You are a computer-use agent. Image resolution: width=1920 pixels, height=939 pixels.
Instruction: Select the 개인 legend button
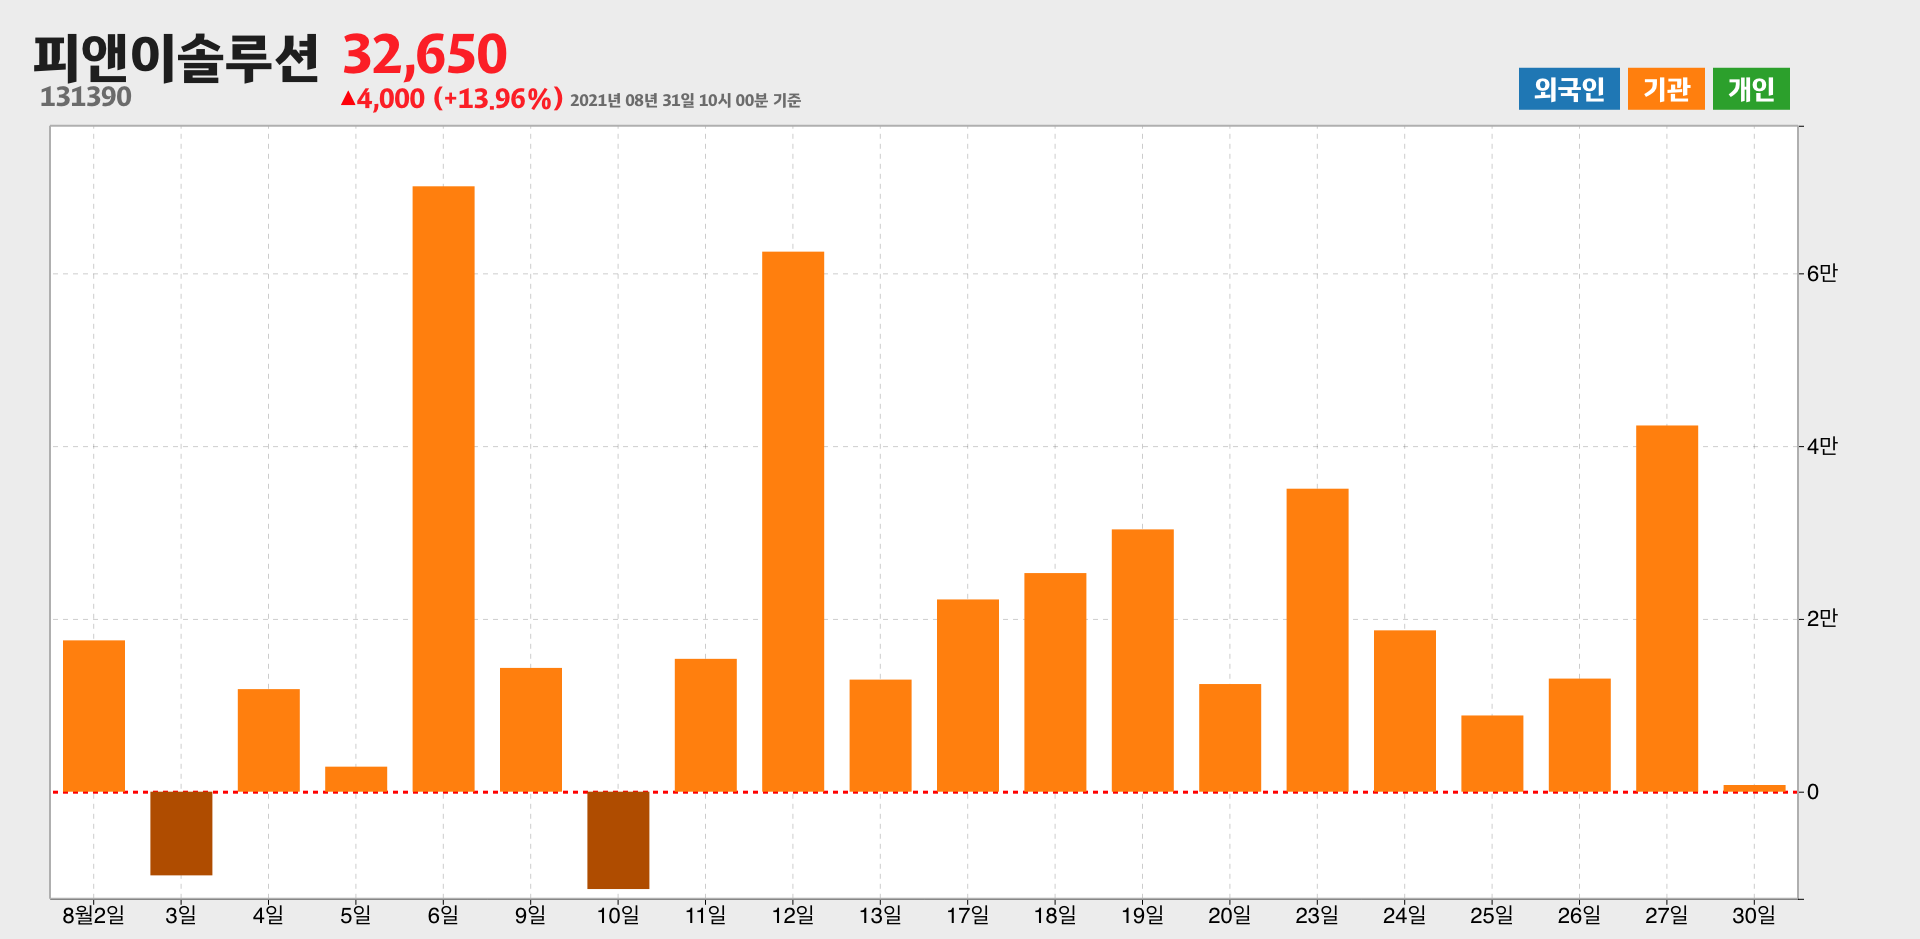click(x=1751, y=89)
